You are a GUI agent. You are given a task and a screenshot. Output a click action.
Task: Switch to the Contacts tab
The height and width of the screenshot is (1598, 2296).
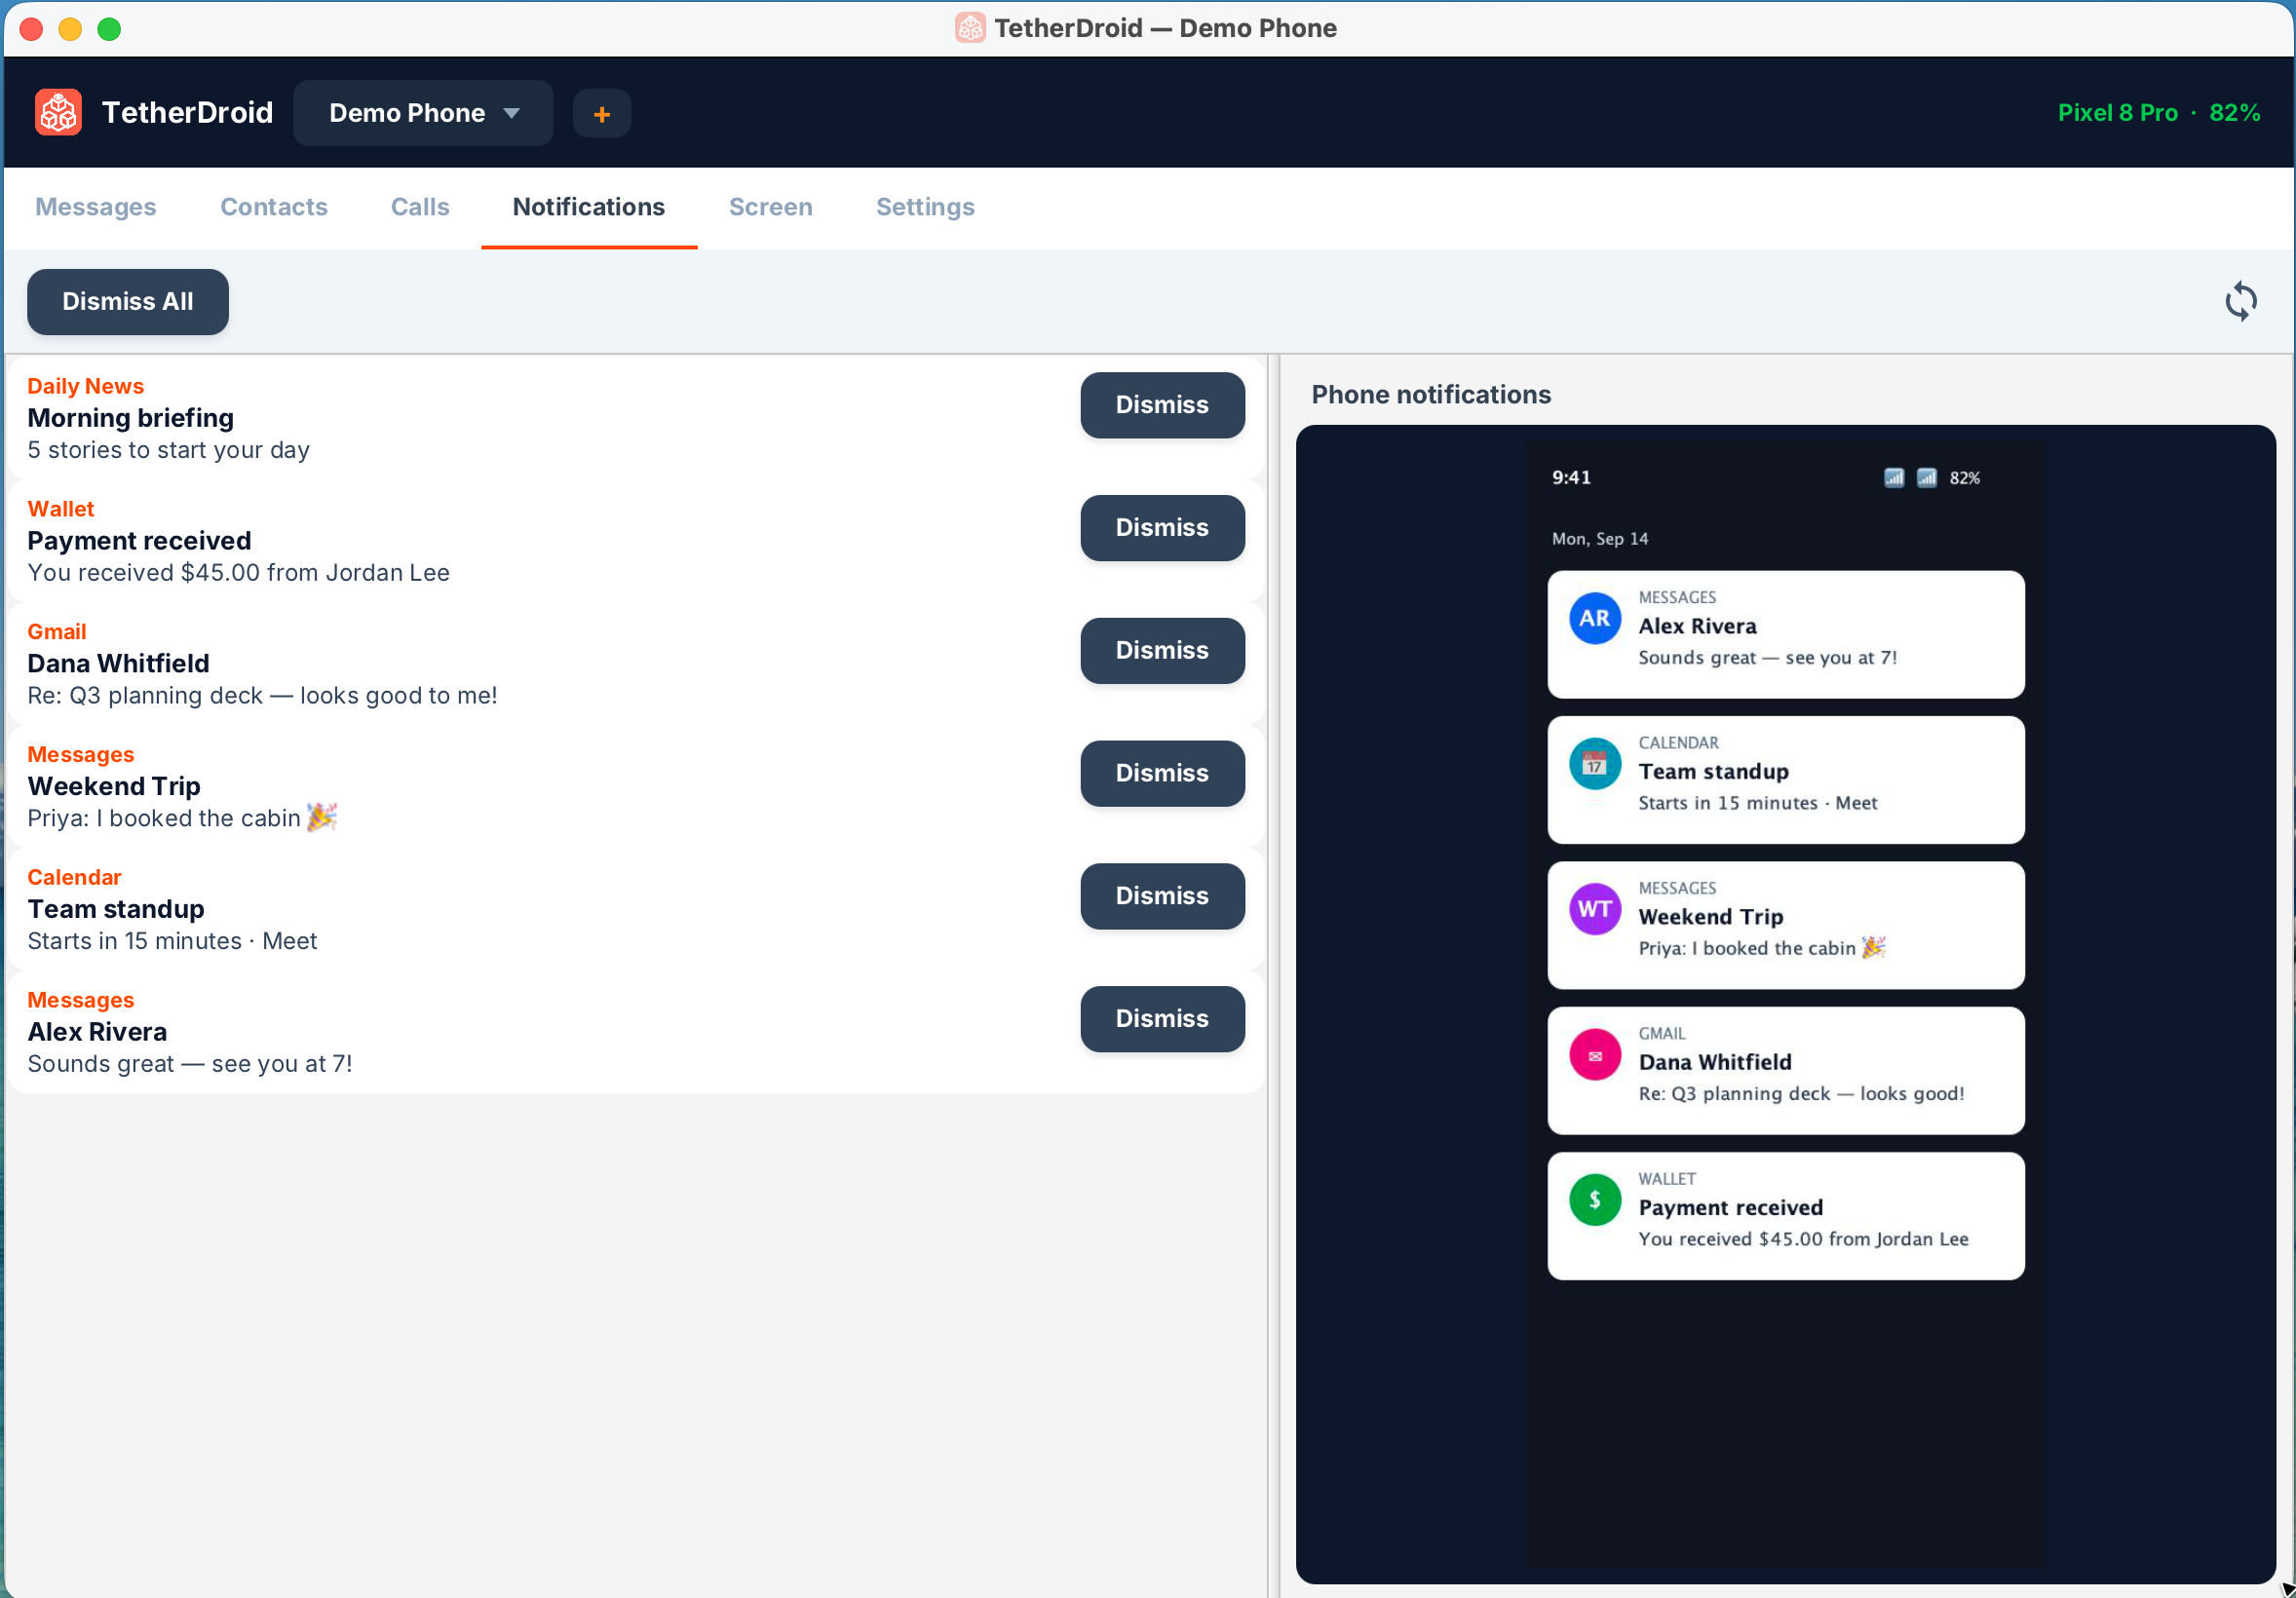(x=274, y=207)
